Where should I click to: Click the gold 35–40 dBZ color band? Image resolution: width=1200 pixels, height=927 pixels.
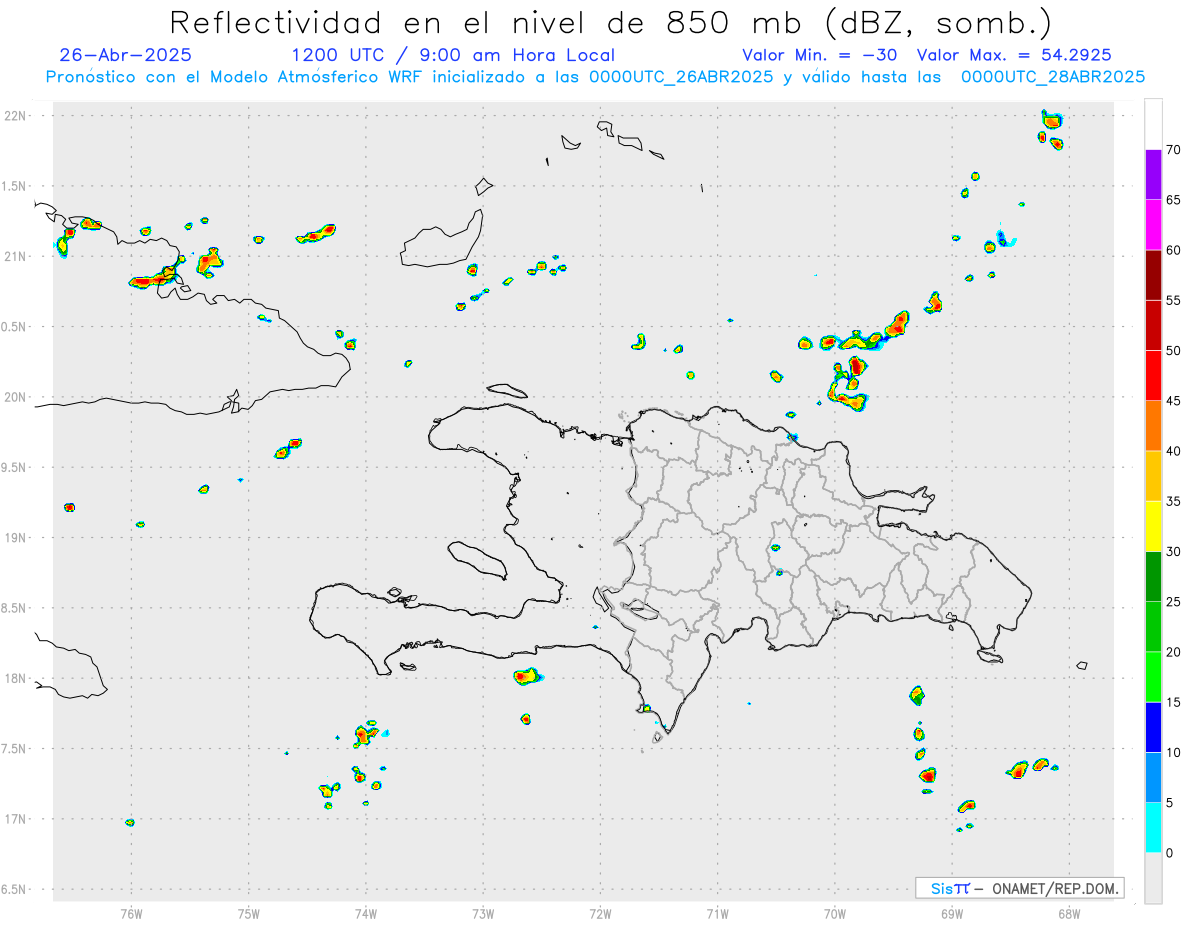(x=1153, y=476)
